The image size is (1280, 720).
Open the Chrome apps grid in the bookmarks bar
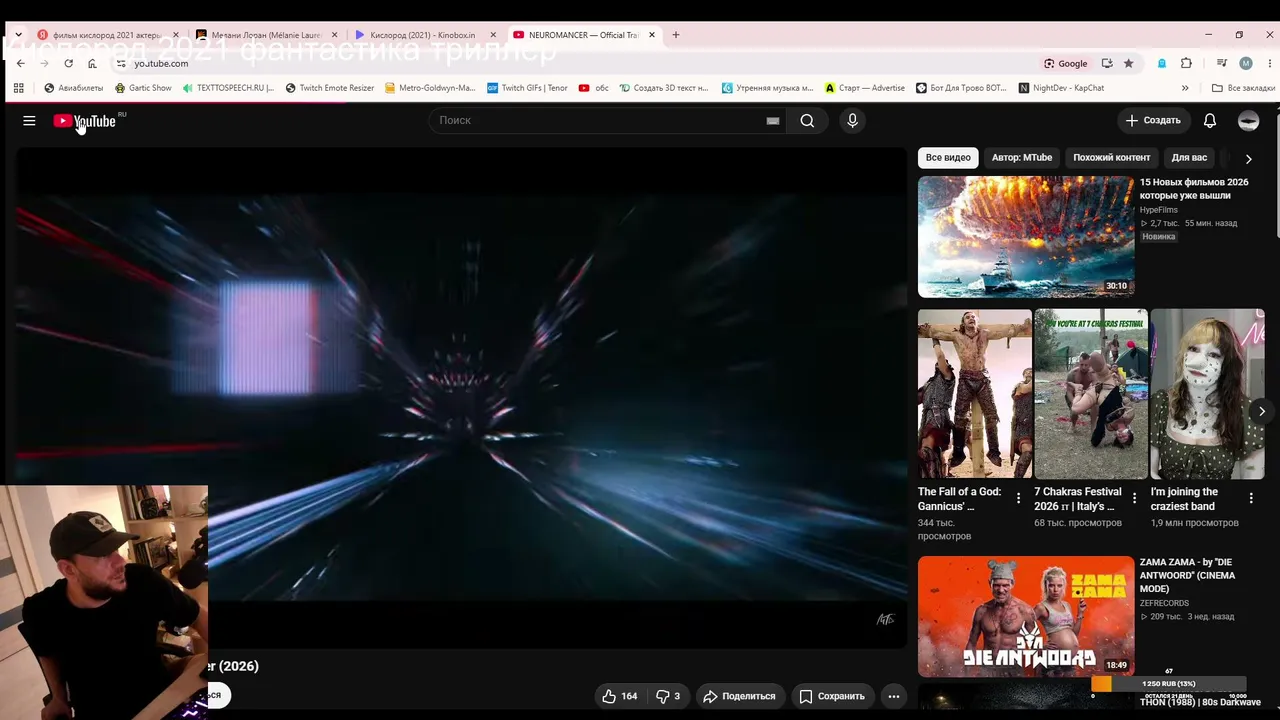(18, 88)
